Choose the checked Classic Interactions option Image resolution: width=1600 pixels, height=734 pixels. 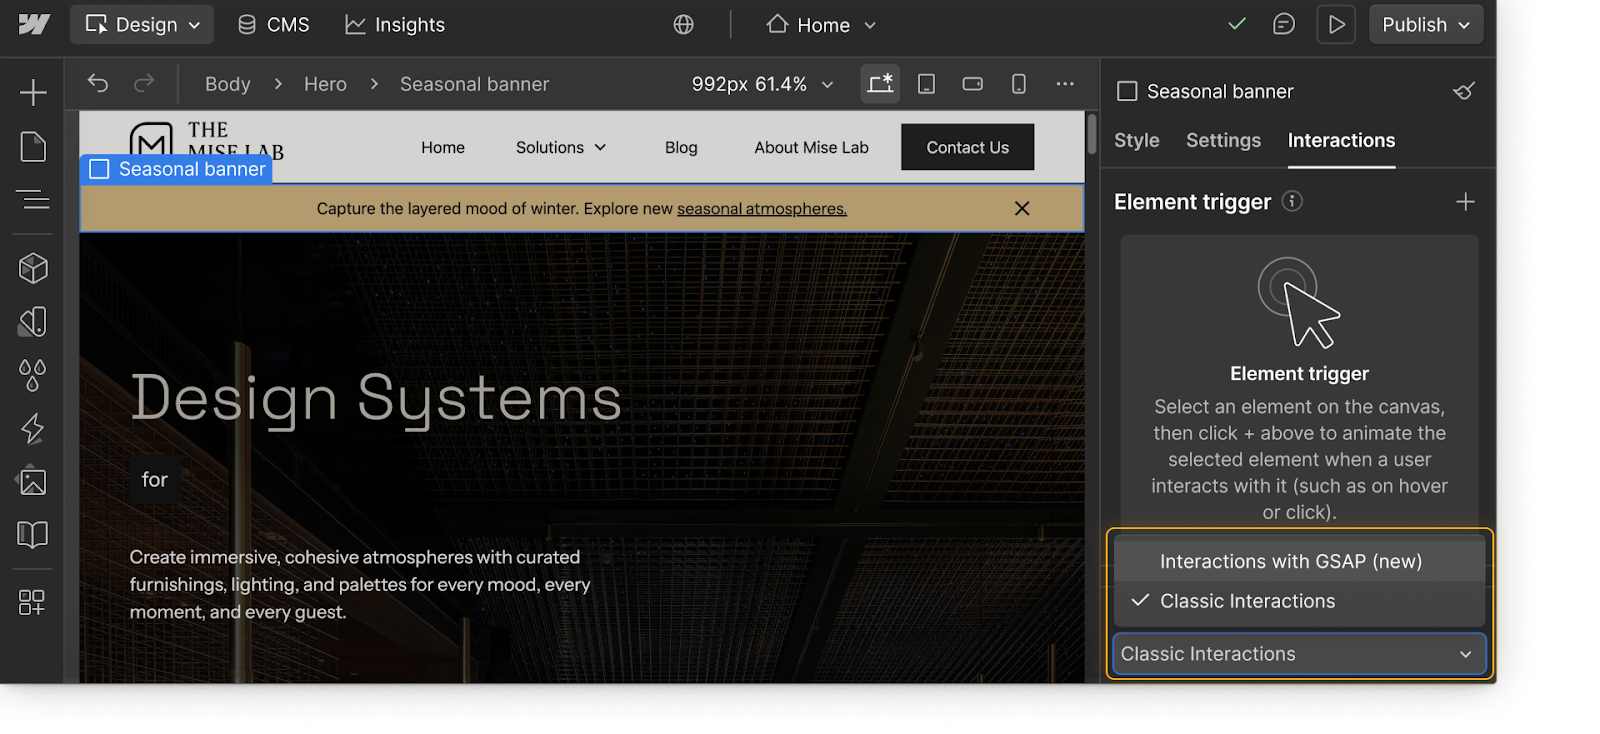point(1299,601)
